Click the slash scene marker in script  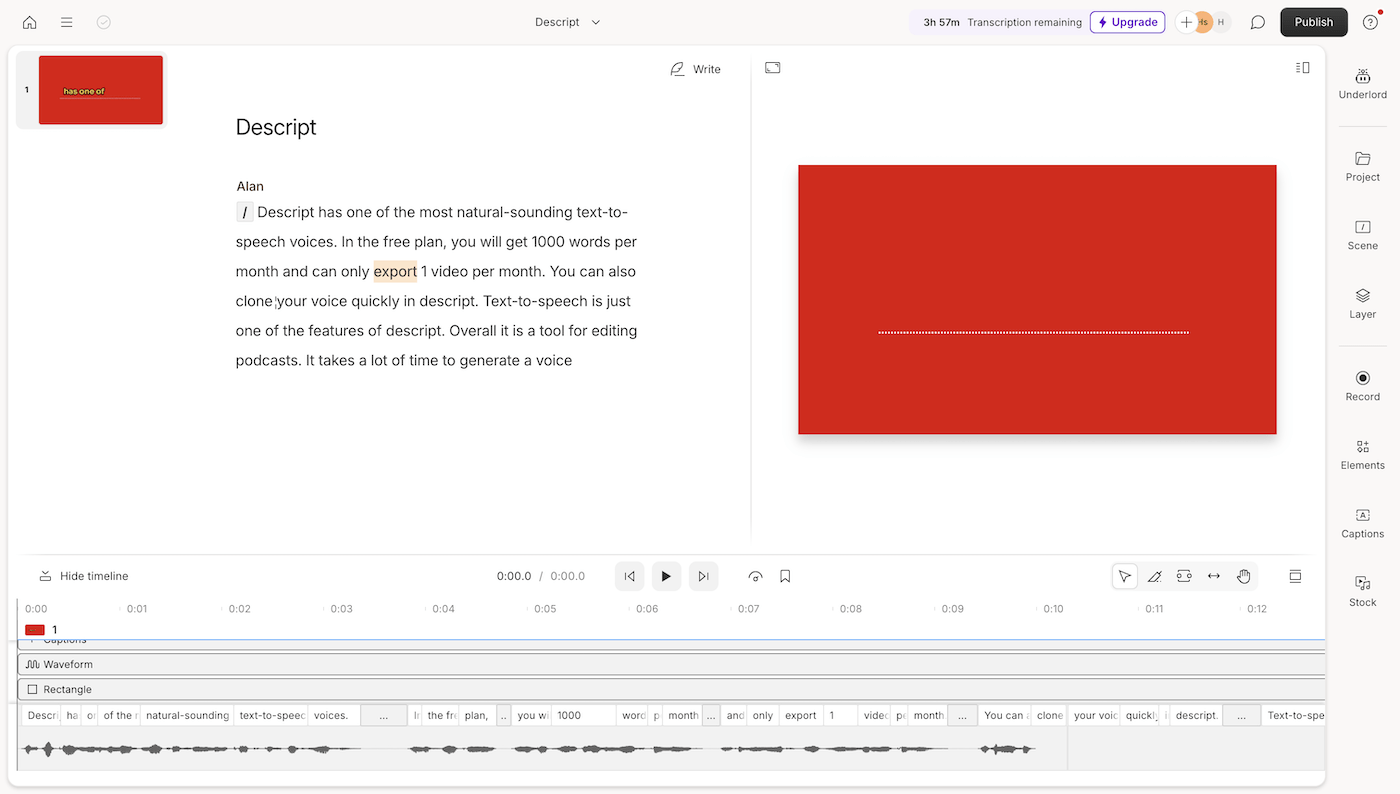[x=245, y=212]
